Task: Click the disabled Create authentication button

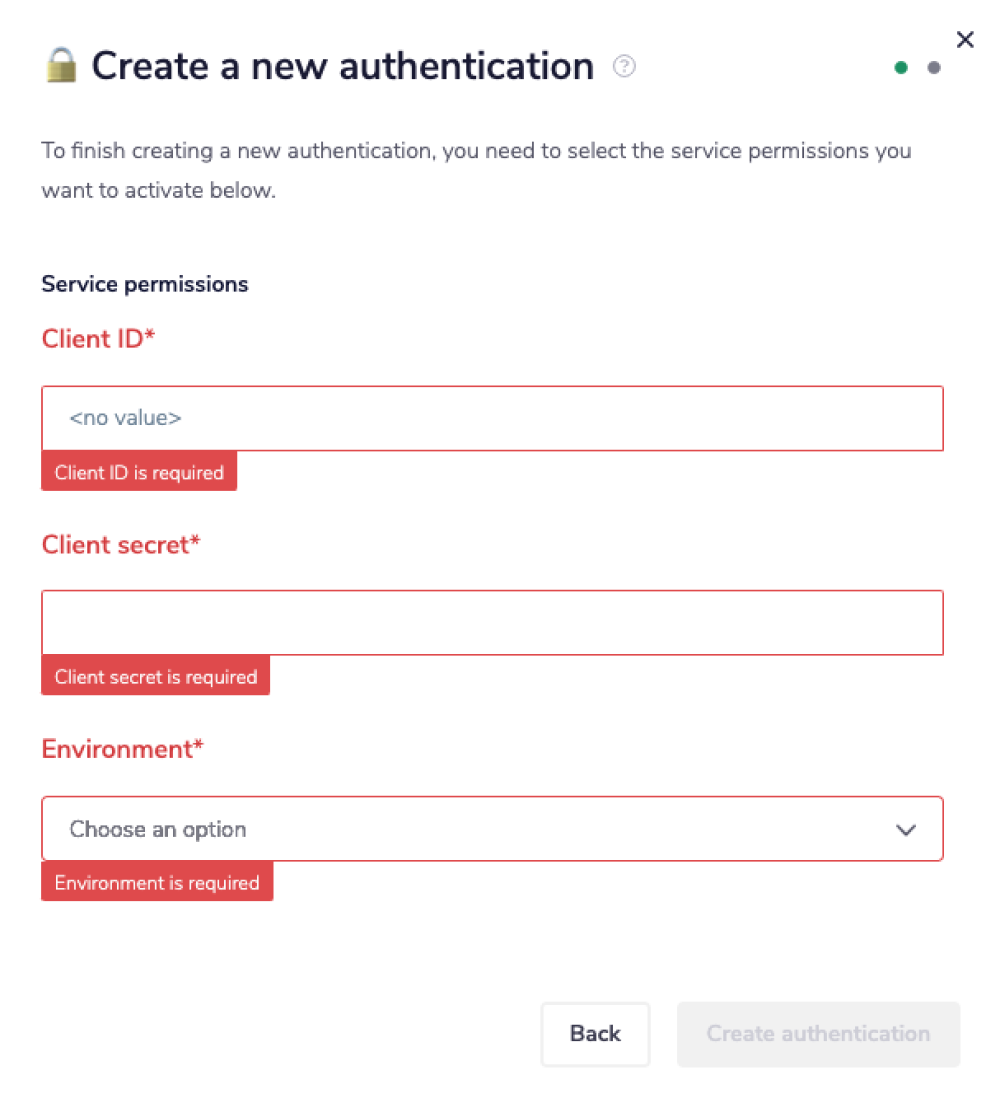Action: 818,1034
